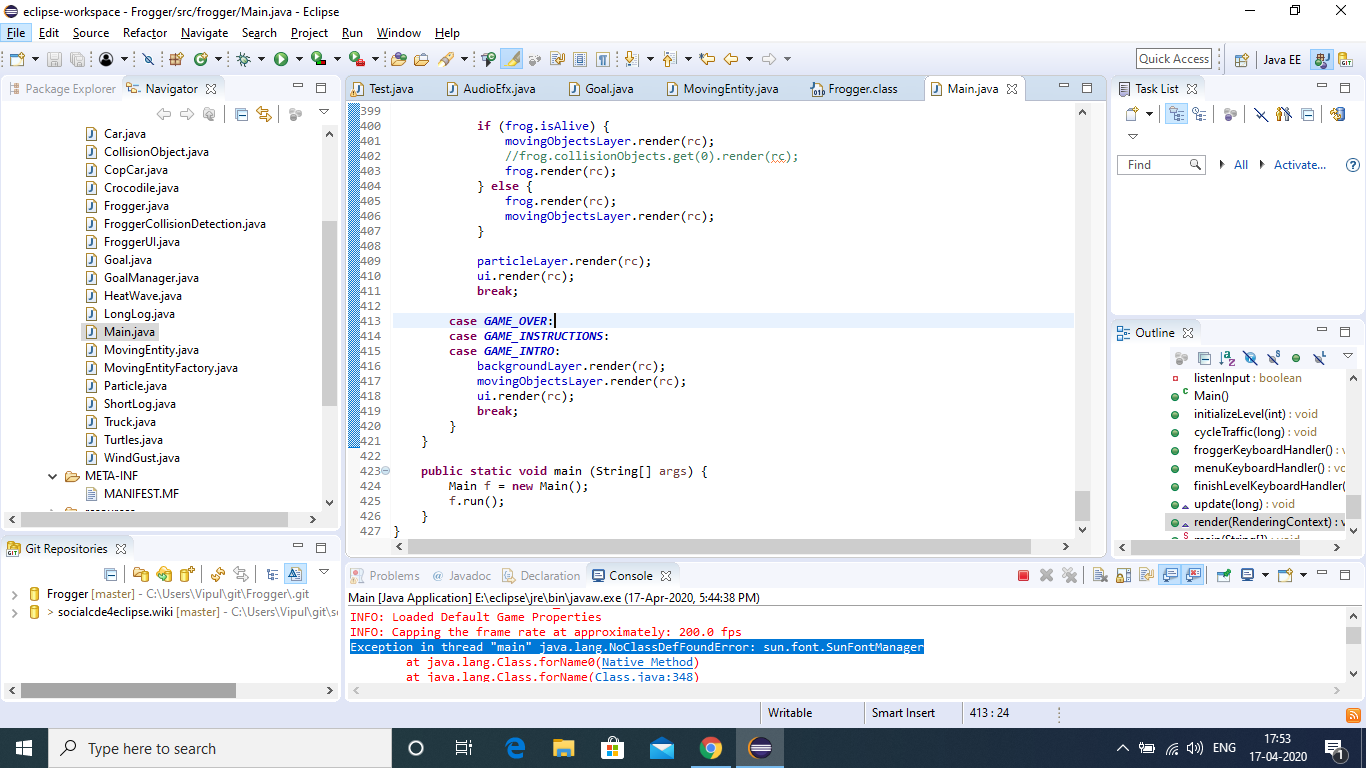The width and height of the screenshot is (1366, 768).
Task: Open the Refactor menu
Action: (x=145, y=33)
